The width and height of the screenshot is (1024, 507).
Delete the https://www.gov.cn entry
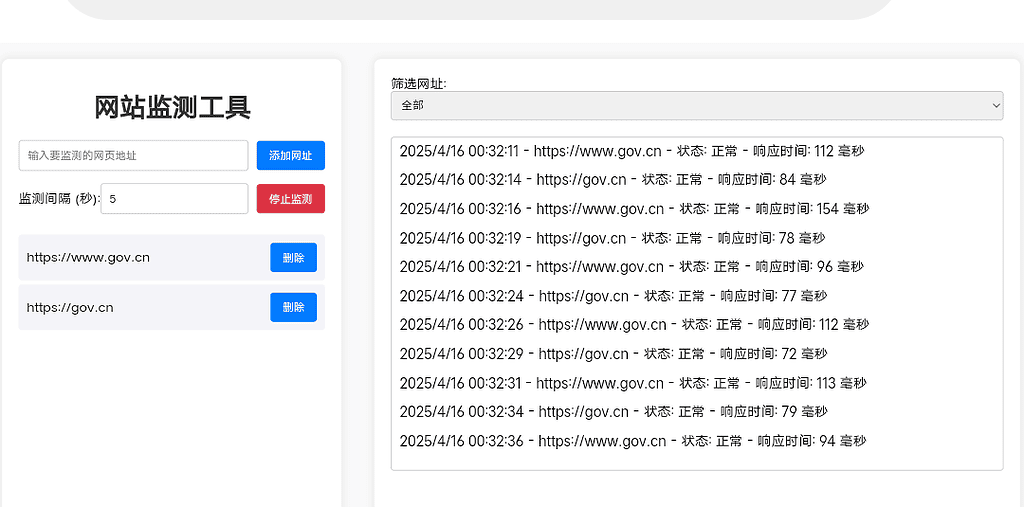tap(293, 257)
